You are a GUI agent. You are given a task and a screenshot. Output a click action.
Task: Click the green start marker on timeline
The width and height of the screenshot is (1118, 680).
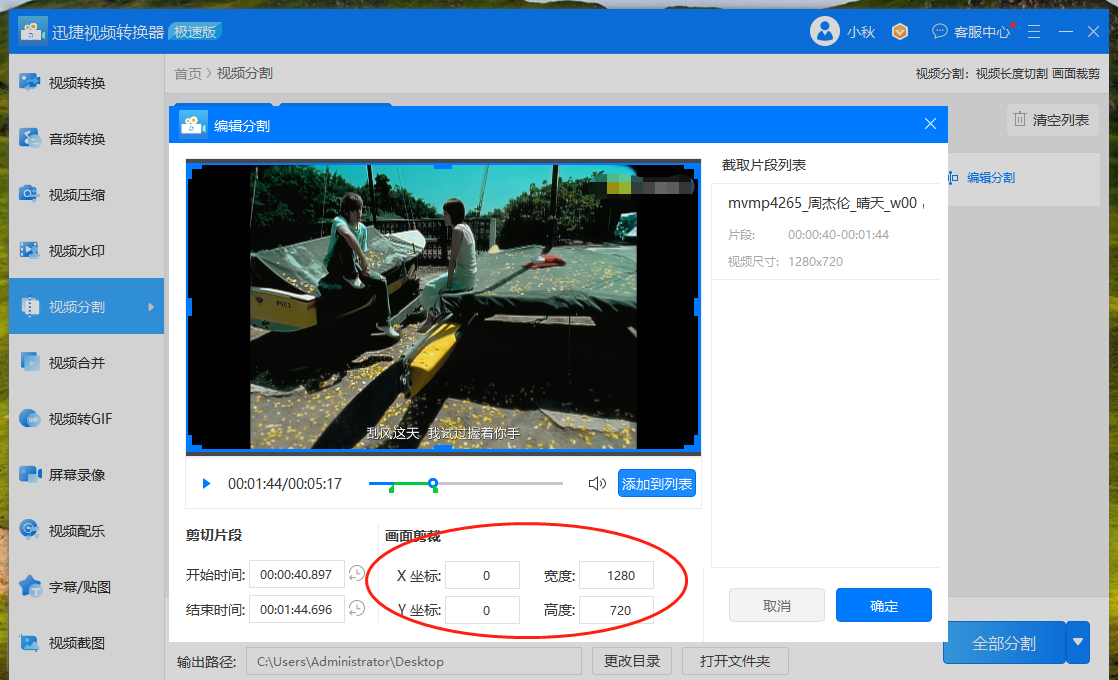click(391, 488)
